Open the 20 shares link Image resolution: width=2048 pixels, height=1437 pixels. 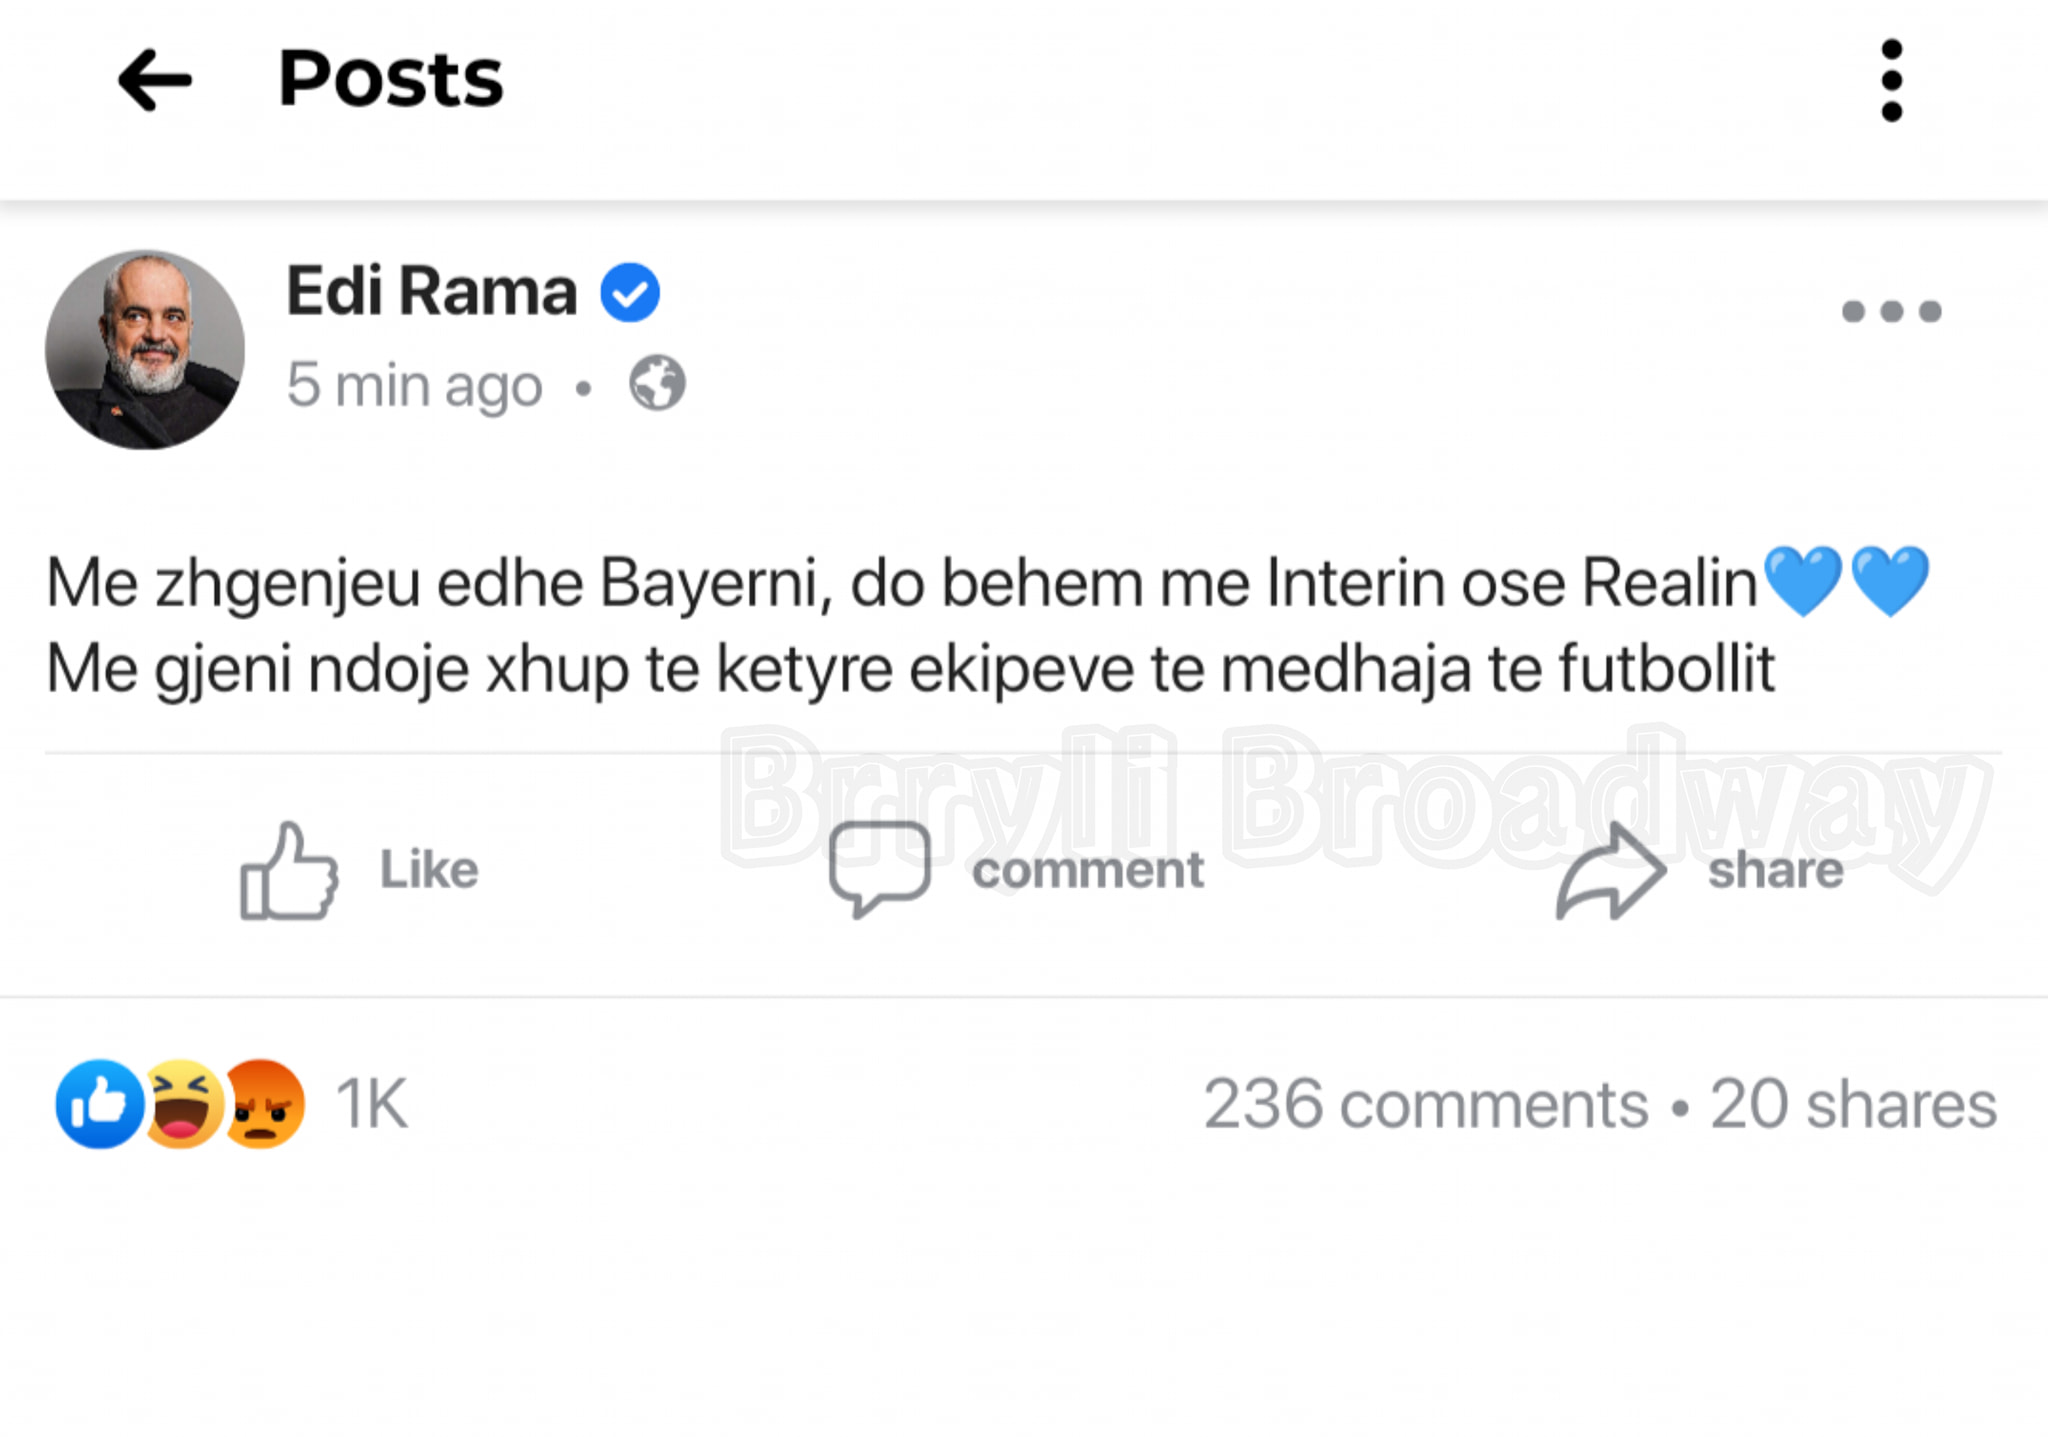(x=1853, y=1105)
